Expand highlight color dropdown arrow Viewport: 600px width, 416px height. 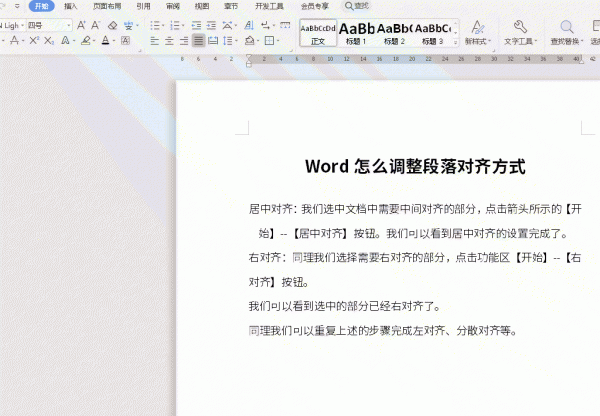click(94, 41)
